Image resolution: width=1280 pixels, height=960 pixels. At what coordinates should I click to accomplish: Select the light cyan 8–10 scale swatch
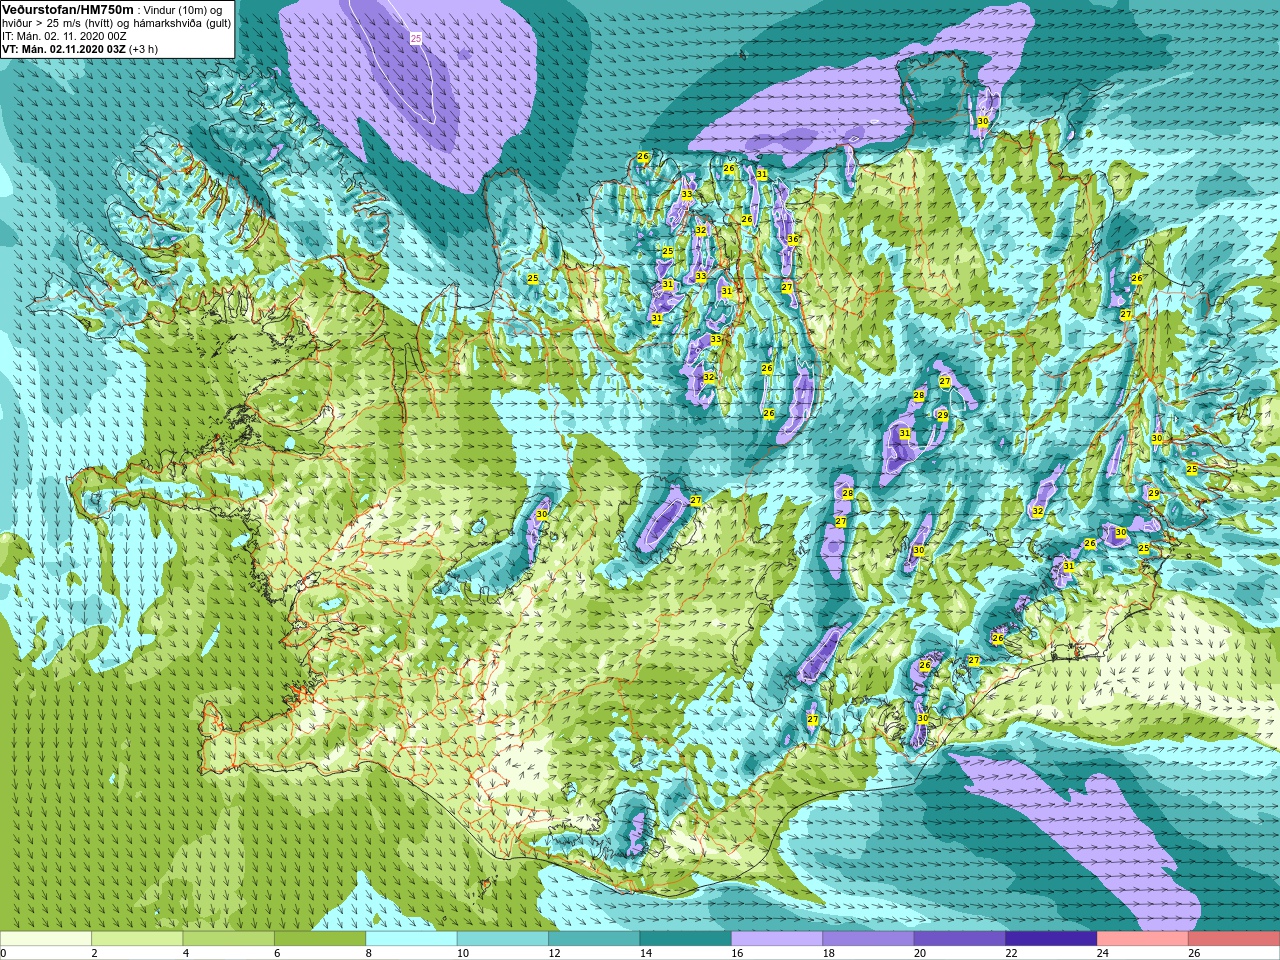click(x=411, y=939)
